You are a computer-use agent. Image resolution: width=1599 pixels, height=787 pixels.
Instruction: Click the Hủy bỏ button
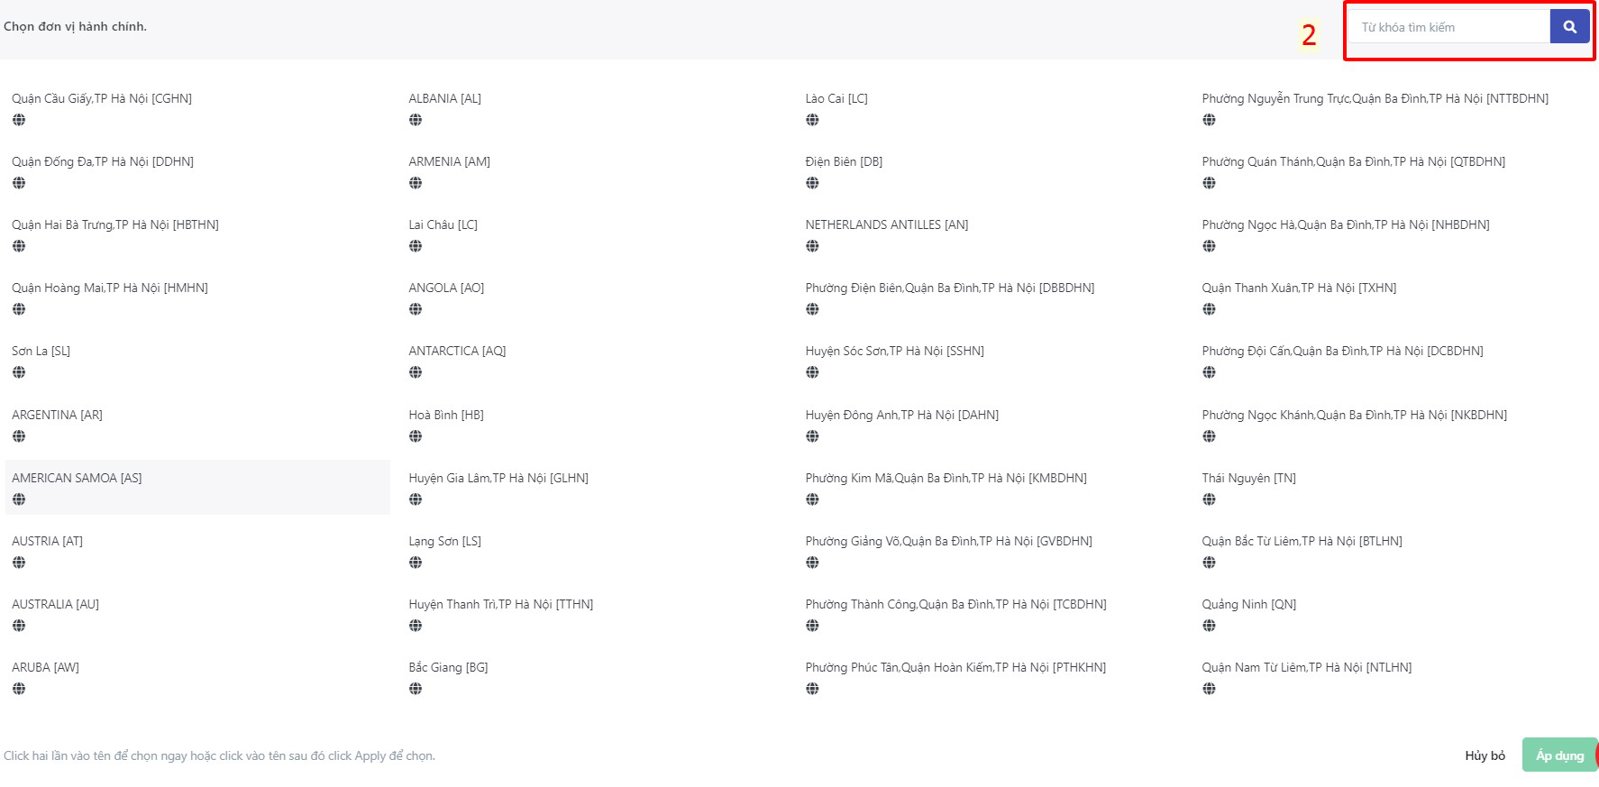(x=1485, y=755)
